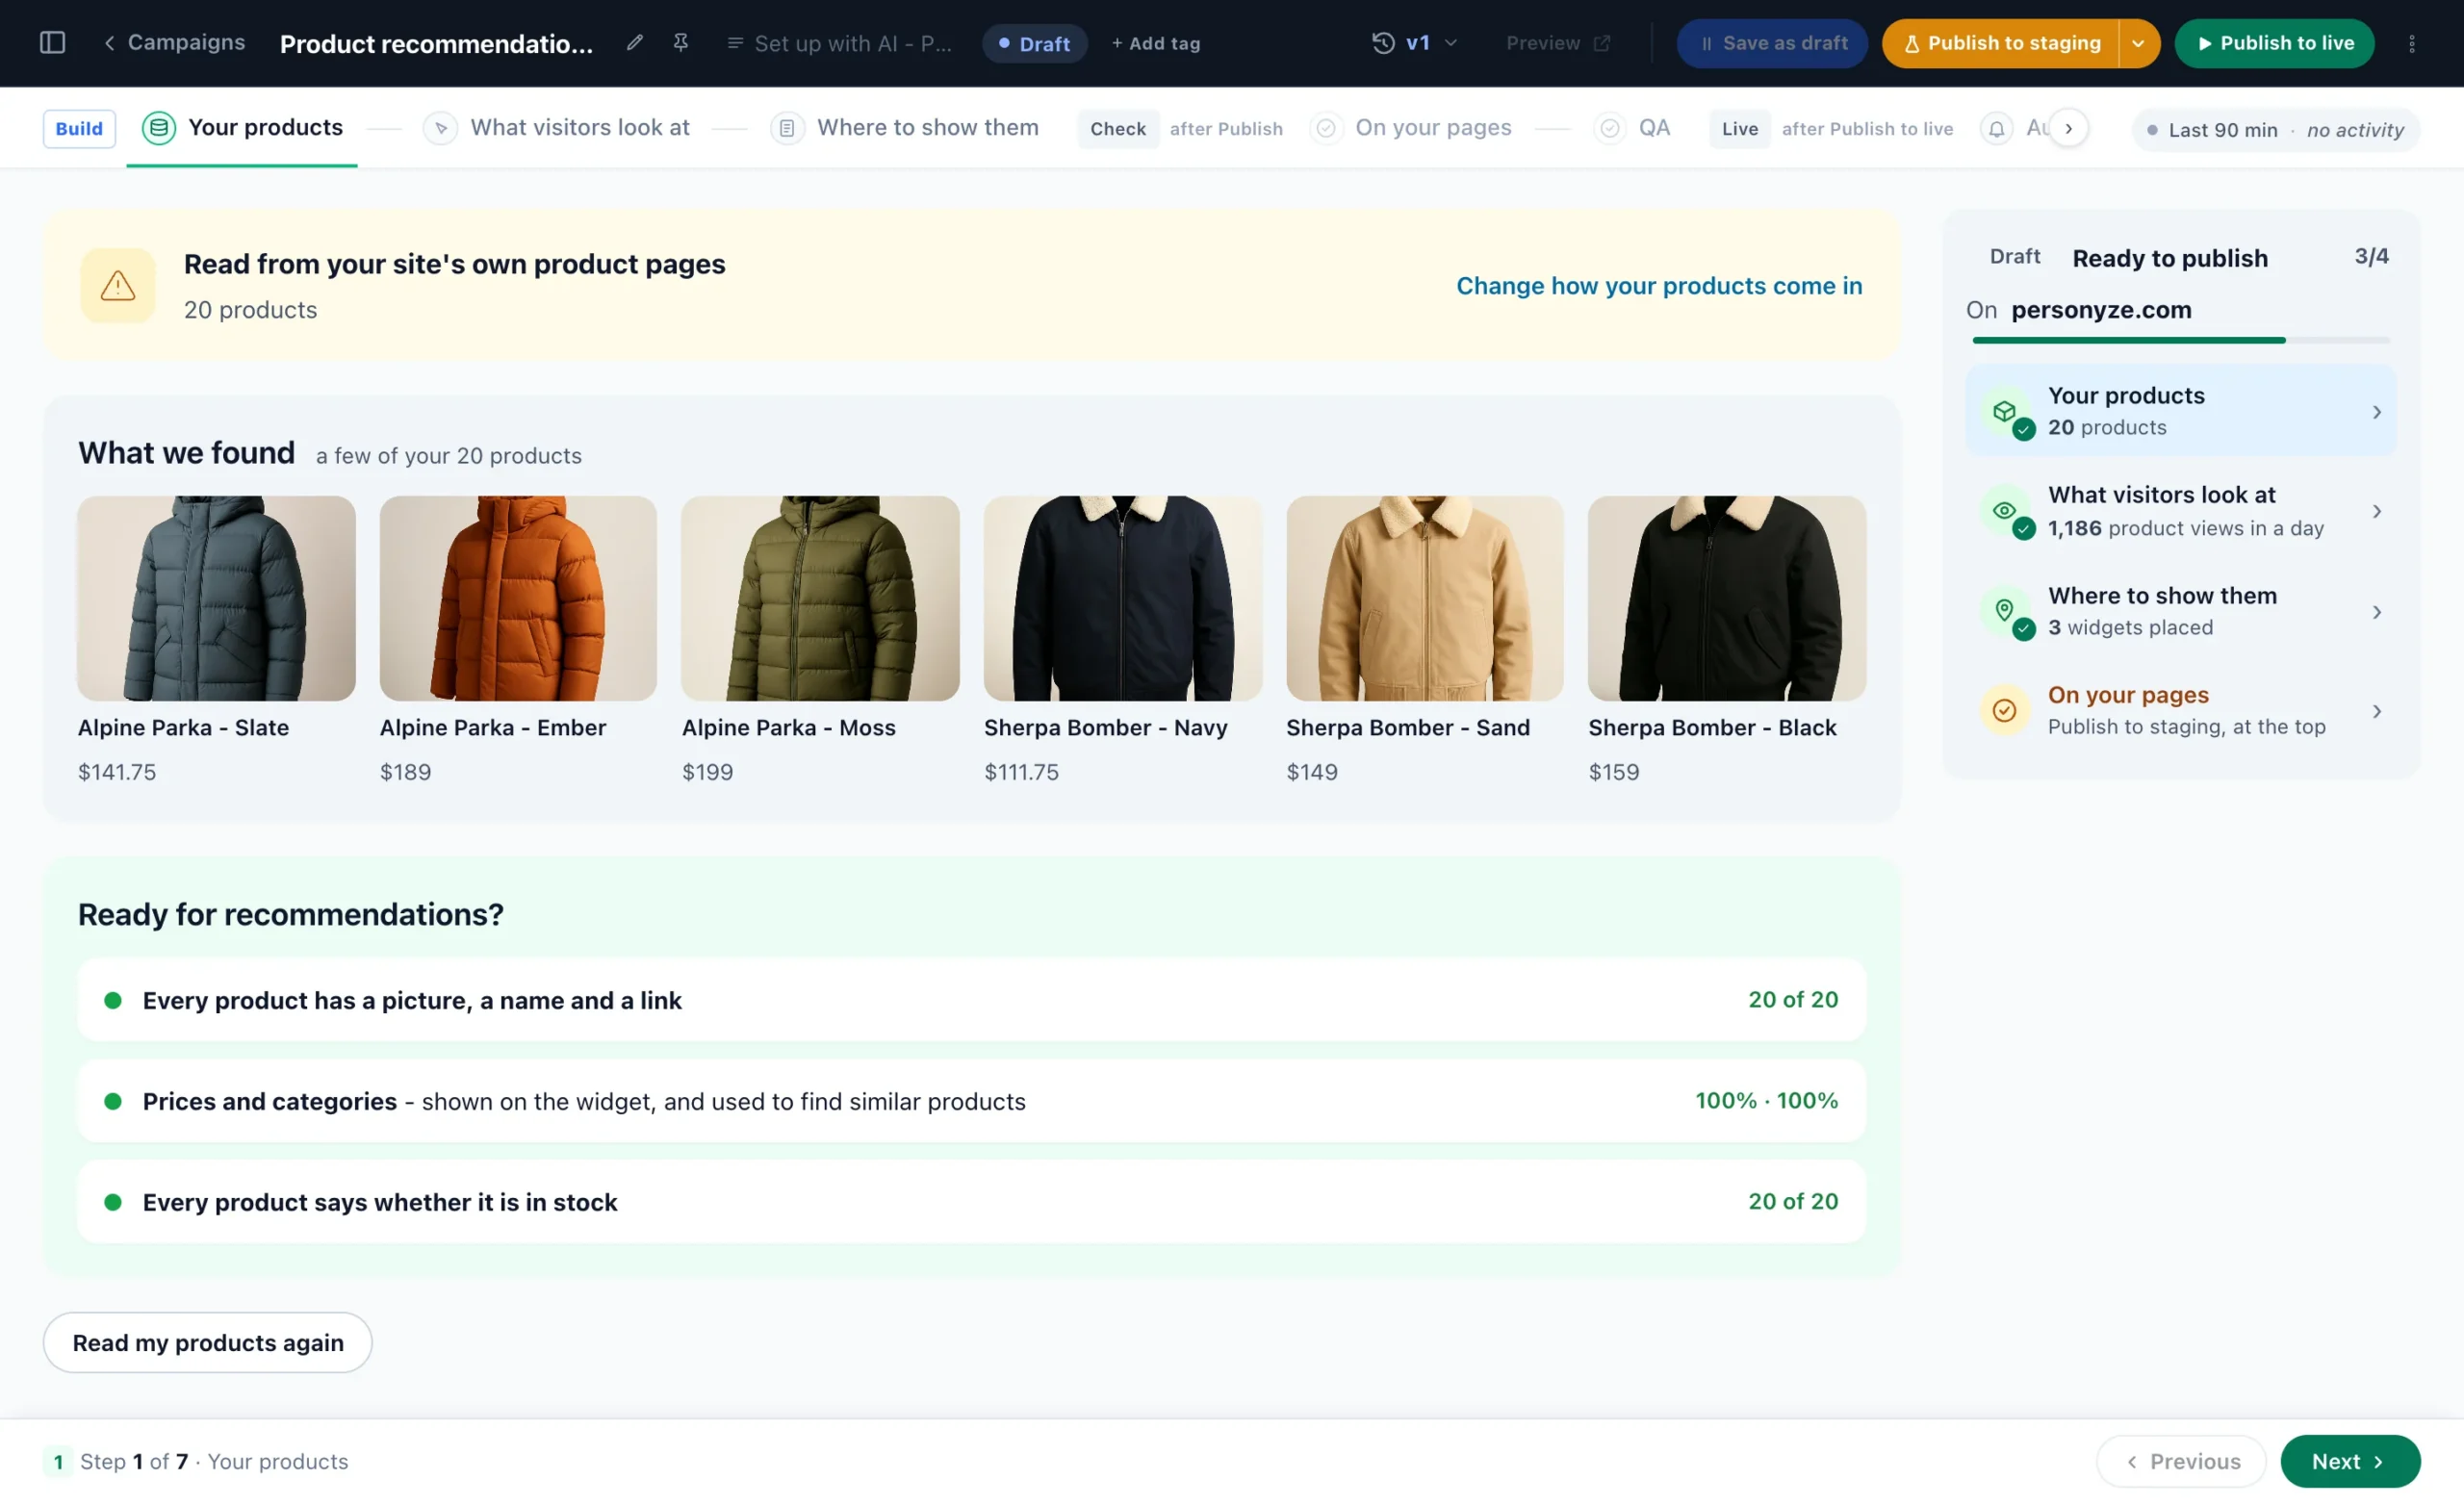
Task: Expand Where to show them chevron
Action: pos(2376,612)
